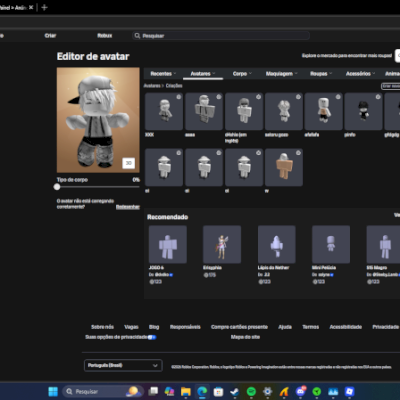Open settings gear on pinfo avatar card
Viewport: 400px width, 400px height.
(378, 97)
